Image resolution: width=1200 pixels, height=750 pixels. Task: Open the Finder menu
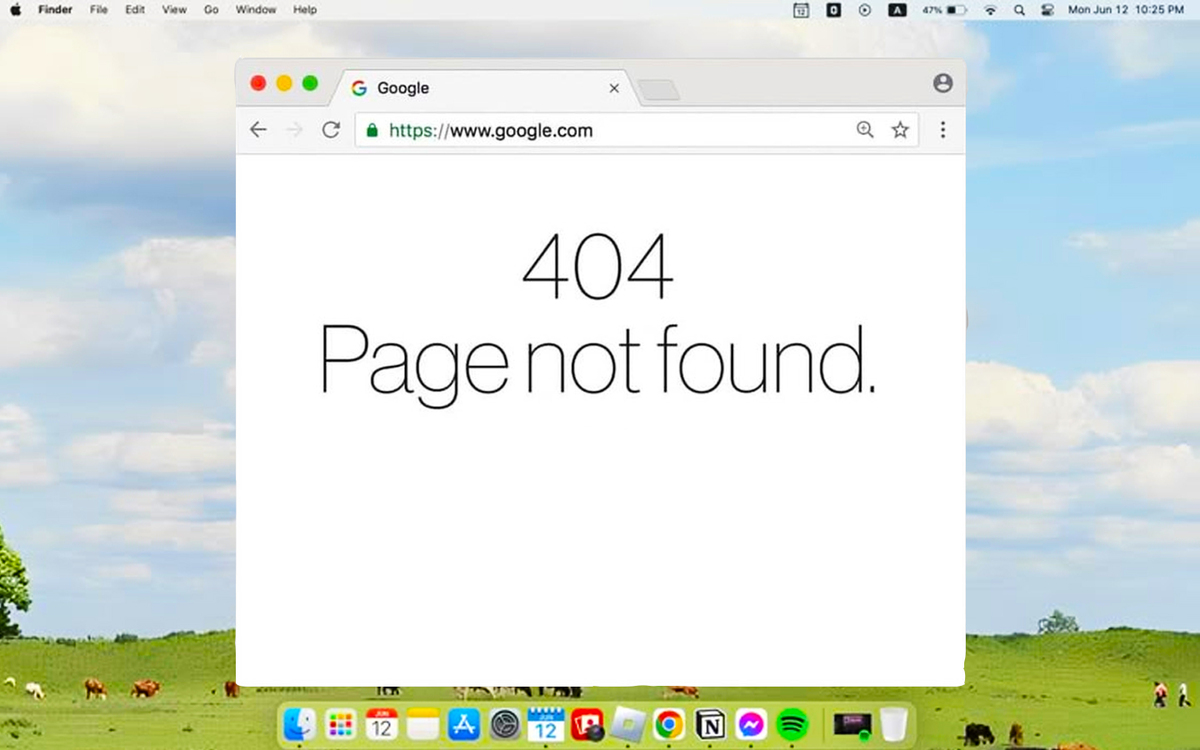(55, 10)
